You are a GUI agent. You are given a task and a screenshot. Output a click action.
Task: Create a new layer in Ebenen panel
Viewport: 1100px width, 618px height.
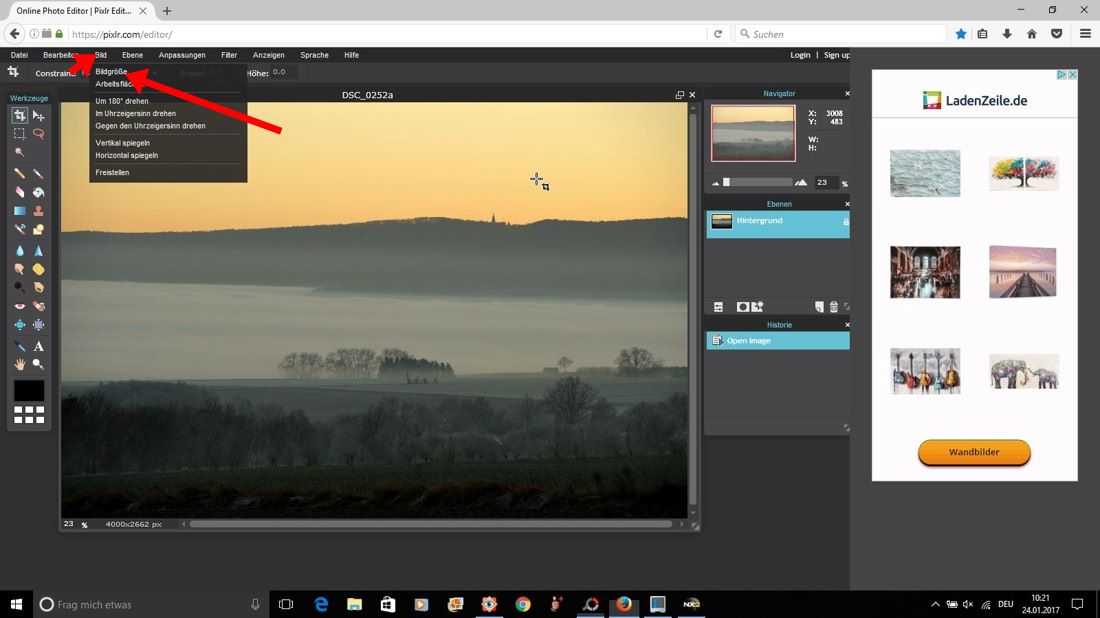[x=819, y=307]
